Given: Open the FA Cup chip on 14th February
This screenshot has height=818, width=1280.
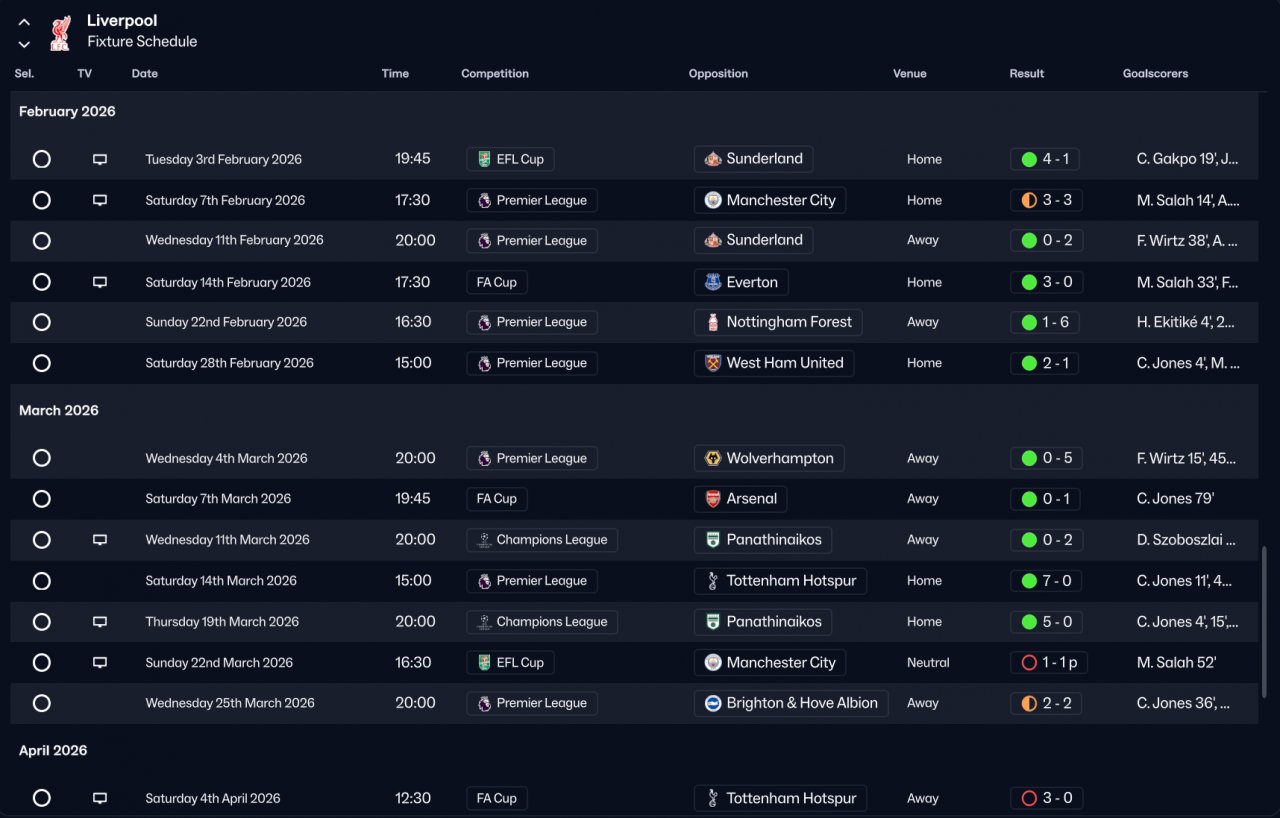Looking at the screenshot, I should click(x=497, y=282).
